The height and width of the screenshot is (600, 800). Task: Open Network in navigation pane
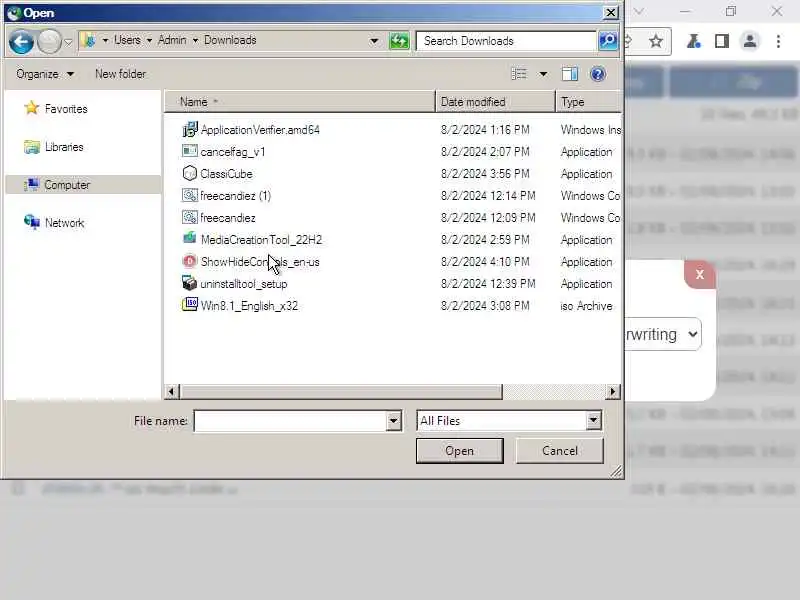click(64, 223)
